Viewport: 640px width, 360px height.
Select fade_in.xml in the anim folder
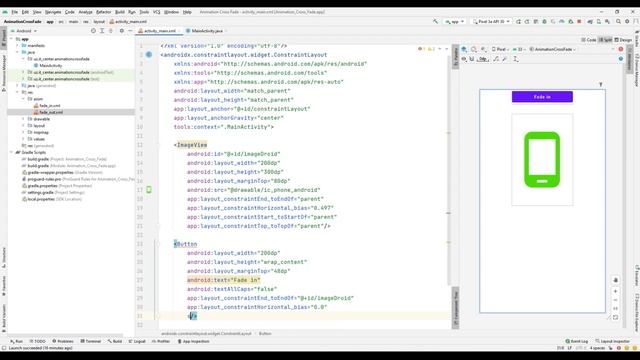click(50, 105)
